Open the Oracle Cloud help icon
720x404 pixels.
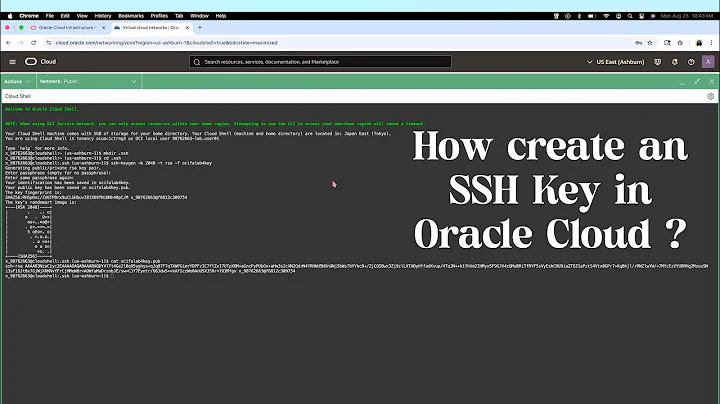(691, 62)
